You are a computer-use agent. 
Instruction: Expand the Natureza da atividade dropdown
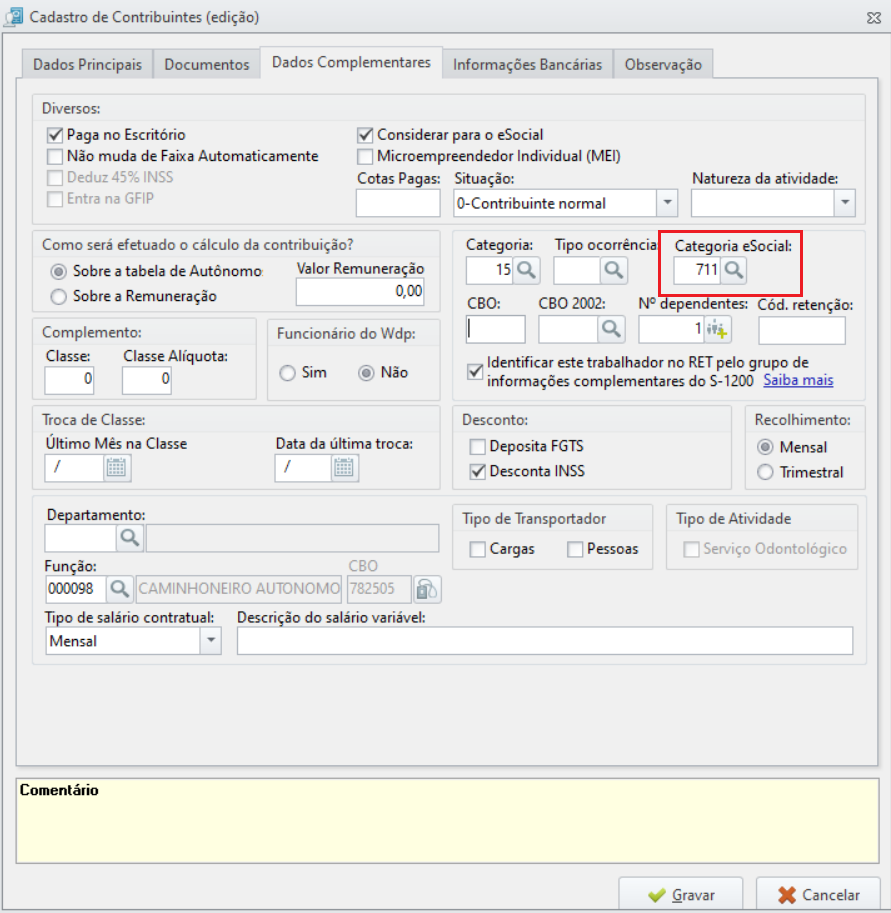[x=845, y=203]
